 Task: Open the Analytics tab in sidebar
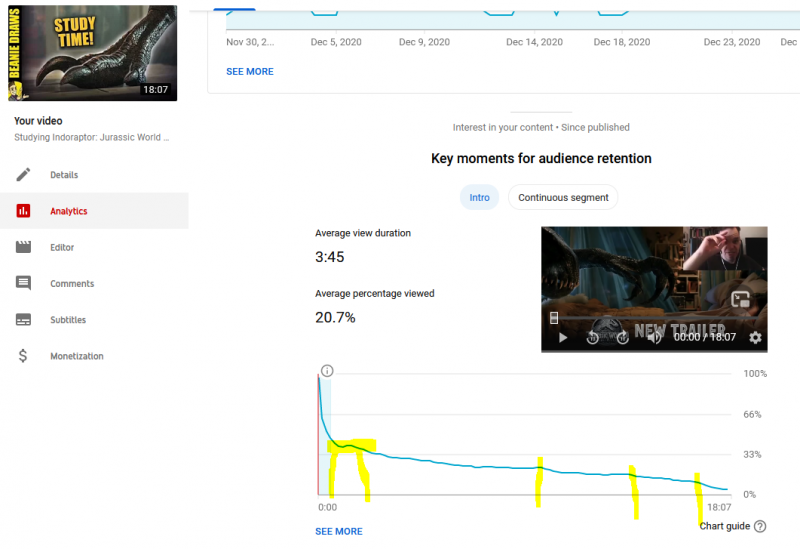(x=69, y=211)
